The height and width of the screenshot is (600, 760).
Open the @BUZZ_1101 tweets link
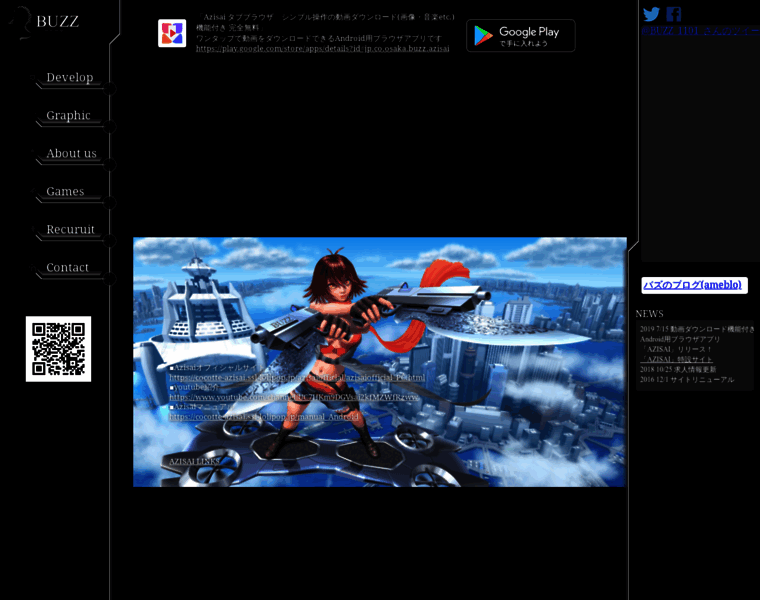coord(700,31)
